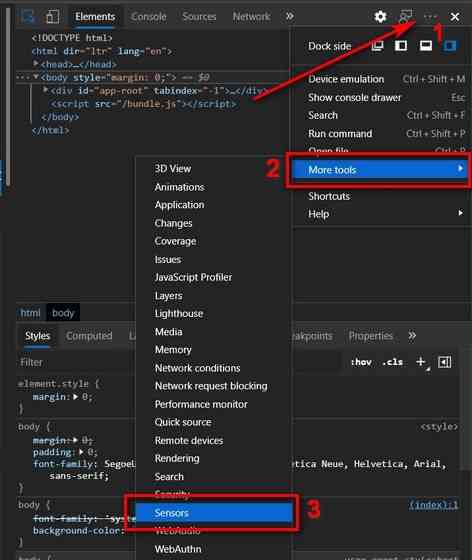Image resolution: width=472 pixels, height=560 pixels.
Task: Add new style rule plus icon
Action: [421, 362]
